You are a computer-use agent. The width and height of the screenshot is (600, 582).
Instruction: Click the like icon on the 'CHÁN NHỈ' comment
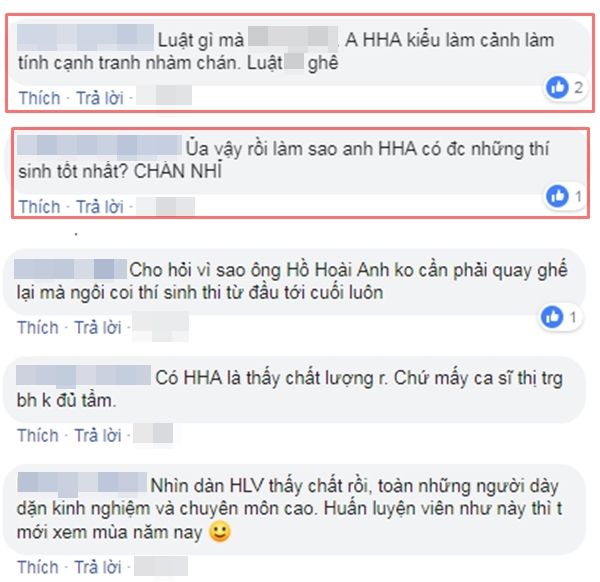pos(557,196)
